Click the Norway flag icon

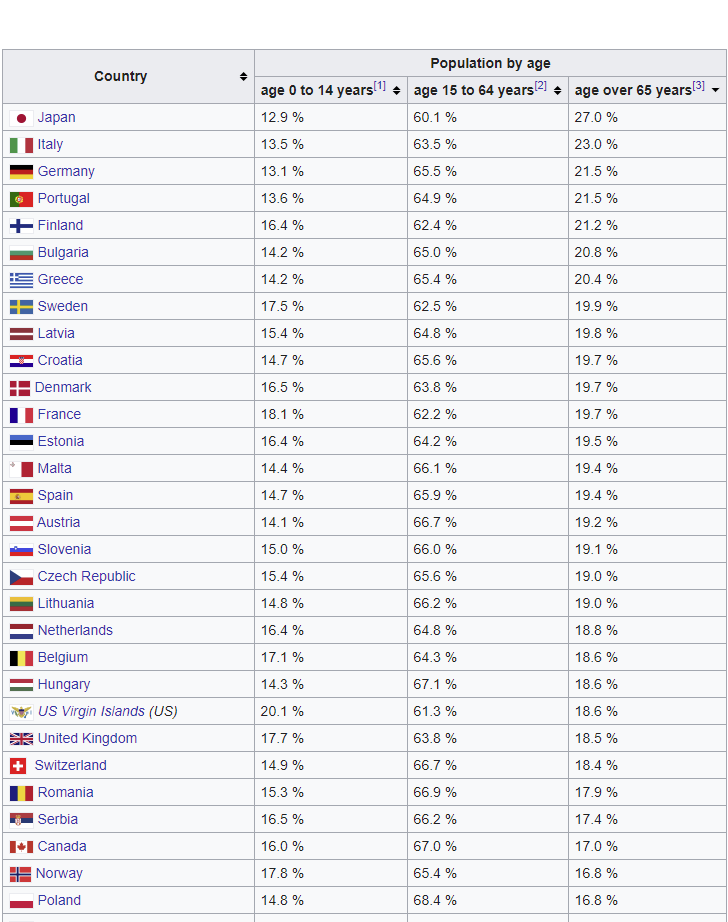[x=20, y=874]
